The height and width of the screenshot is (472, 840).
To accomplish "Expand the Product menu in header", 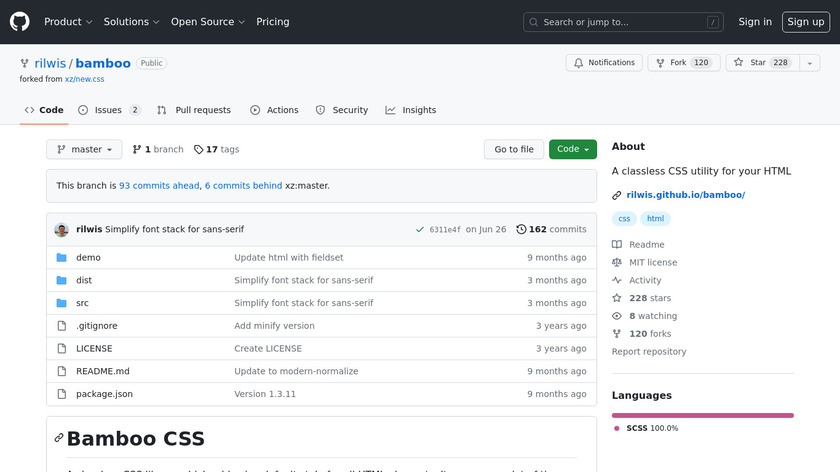I will (68, 22).
